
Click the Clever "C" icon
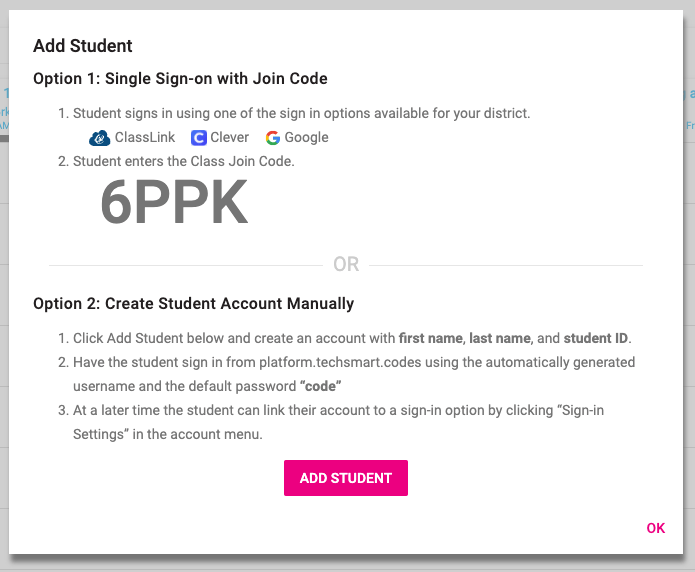pyautogui.click(x=199, y=138)
